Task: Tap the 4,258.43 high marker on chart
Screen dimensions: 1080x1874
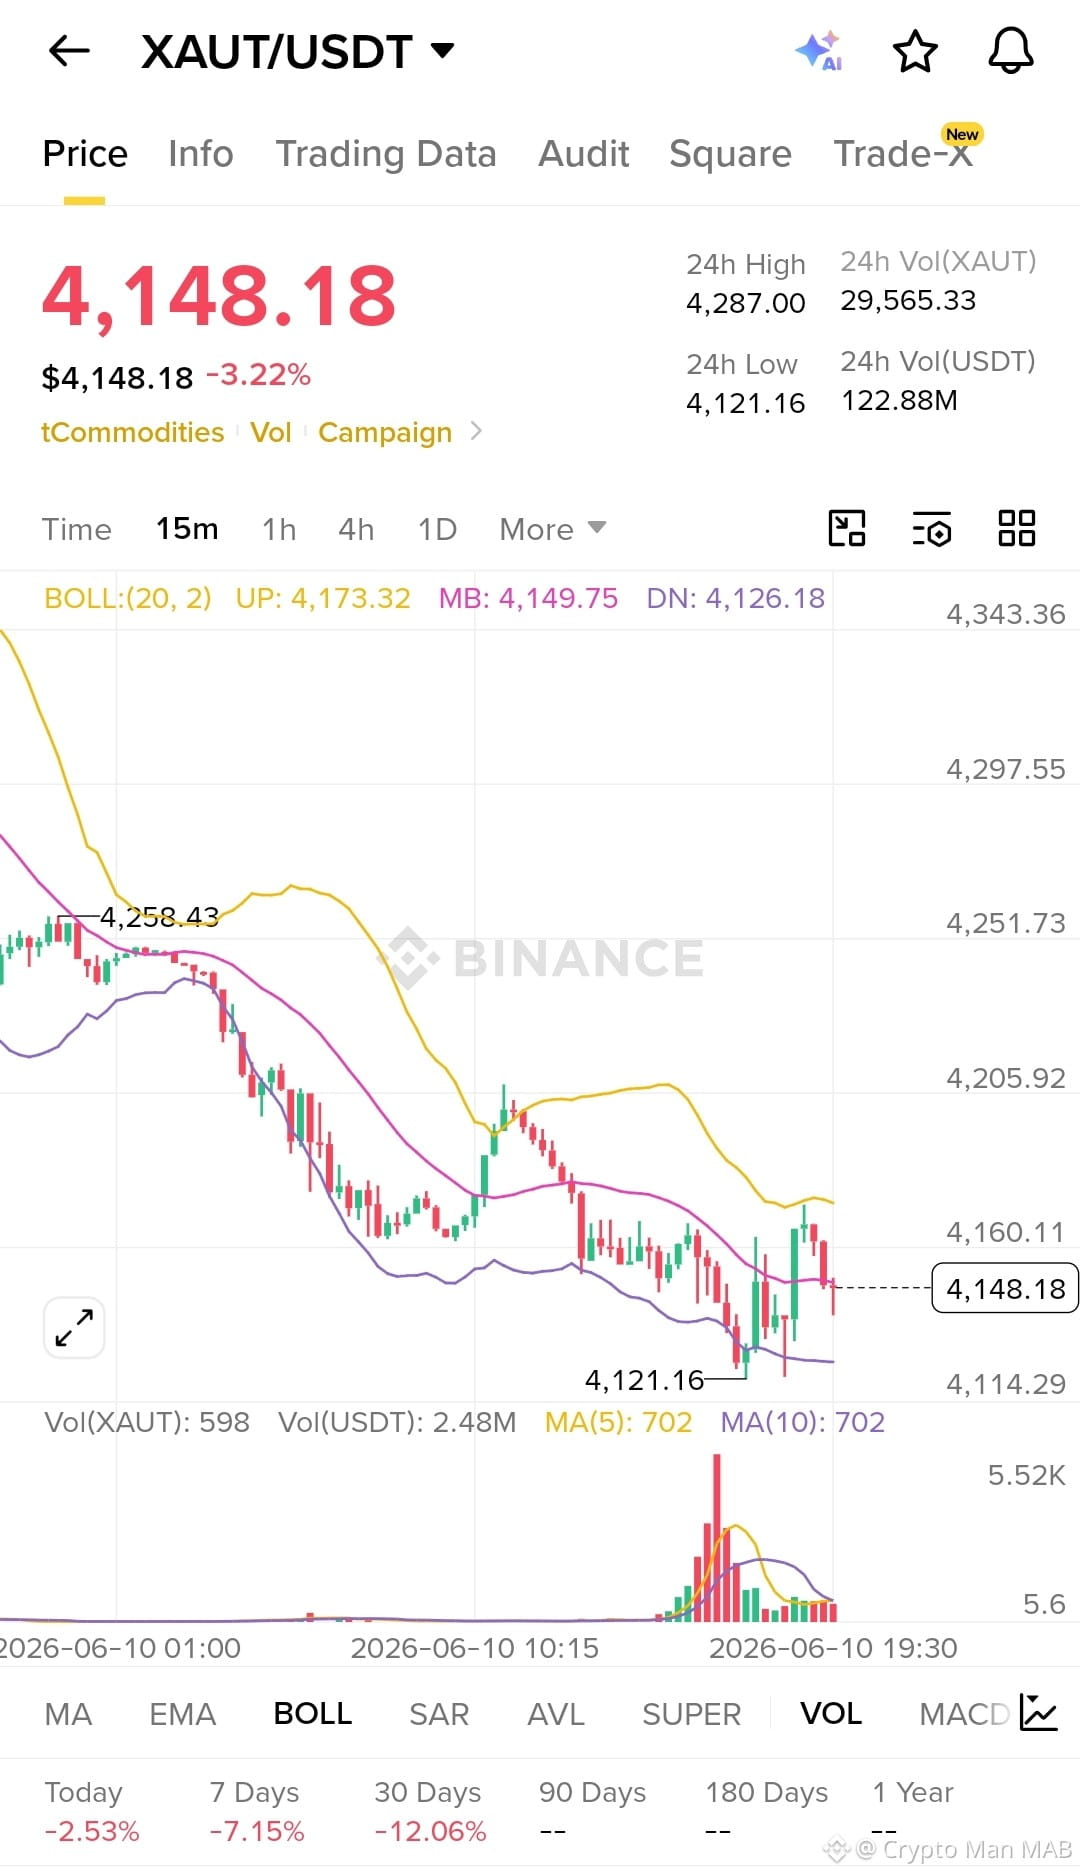Action: pyautogui.click(x=159, y=916)
